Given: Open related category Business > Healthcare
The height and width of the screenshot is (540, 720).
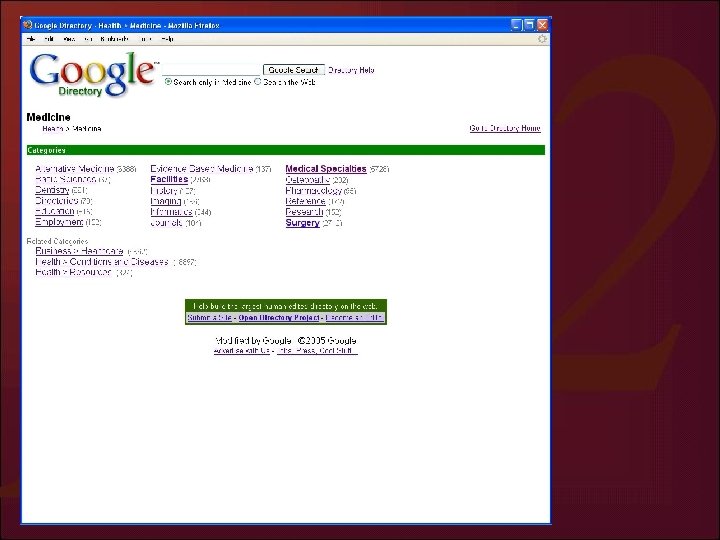Looking at the screenshot, I should click(79, 251).
